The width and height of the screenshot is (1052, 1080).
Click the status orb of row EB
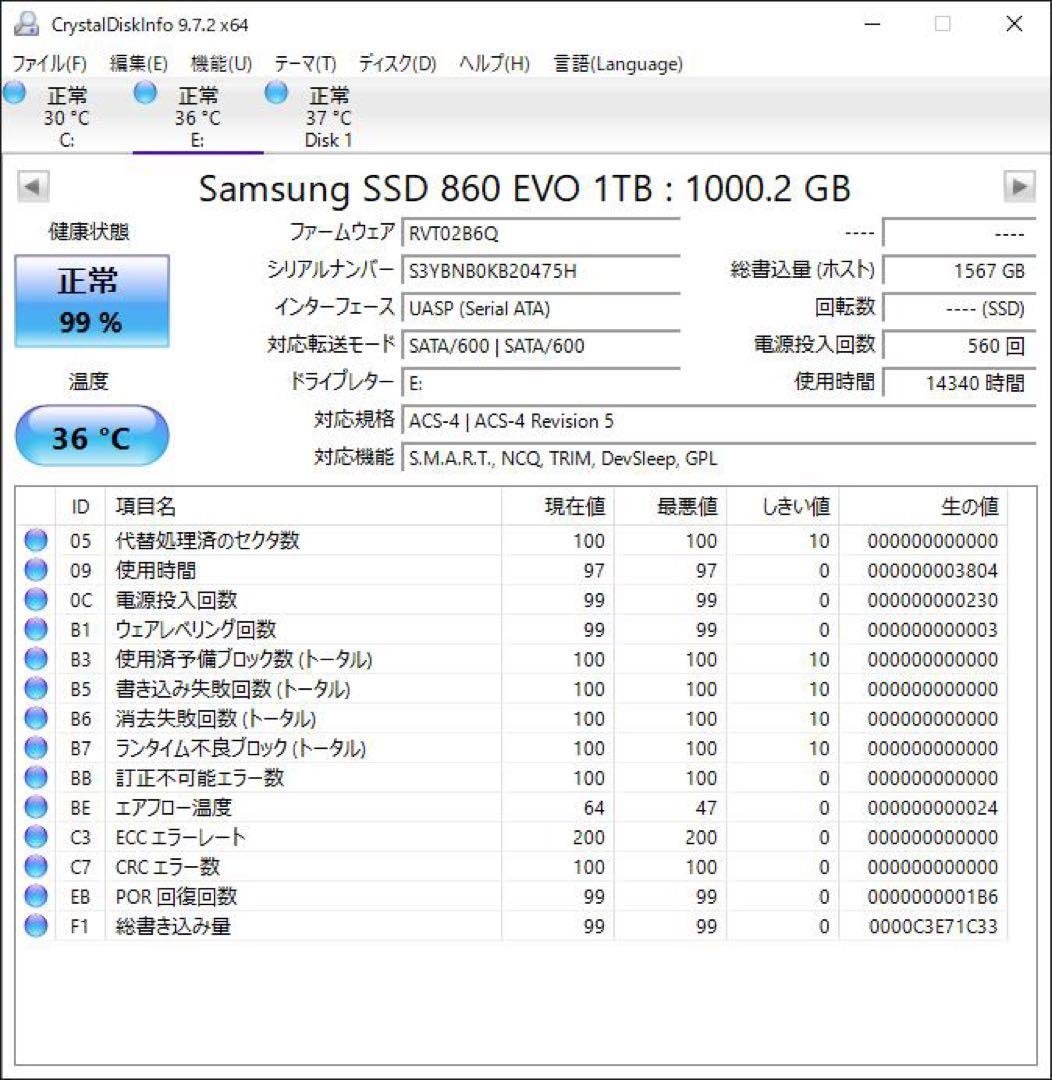pos(36,896)
